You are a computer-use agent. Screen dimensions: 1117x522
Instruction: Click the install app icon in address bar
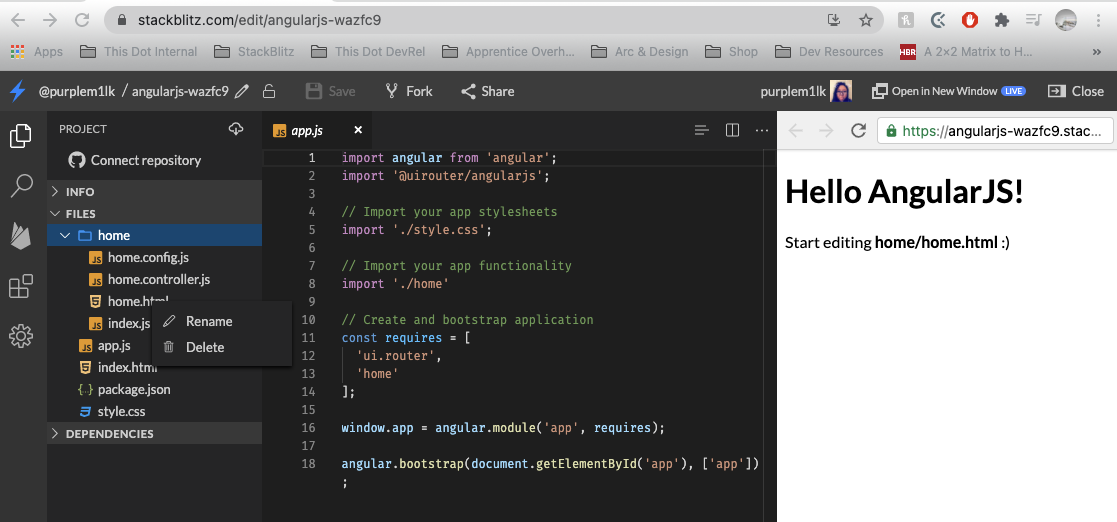coord(834,20)
